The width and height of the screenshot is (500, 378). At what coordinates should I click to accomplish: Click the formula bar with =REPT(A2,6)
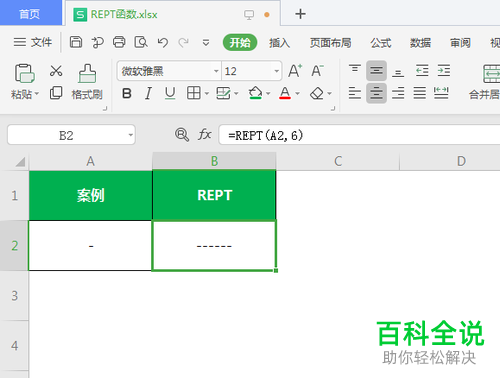[360, 135]
